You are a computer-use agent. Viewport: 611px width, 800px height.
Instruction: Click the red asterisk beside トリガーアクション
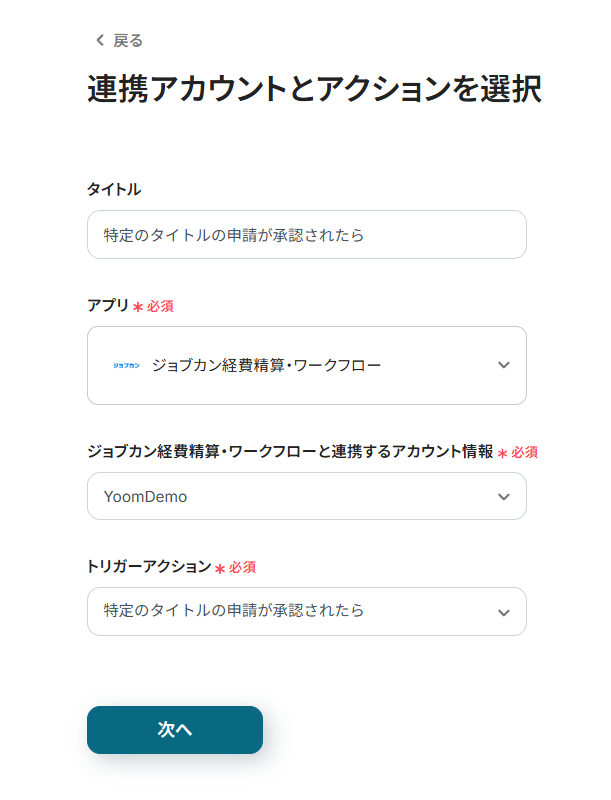tap(220, 568)
